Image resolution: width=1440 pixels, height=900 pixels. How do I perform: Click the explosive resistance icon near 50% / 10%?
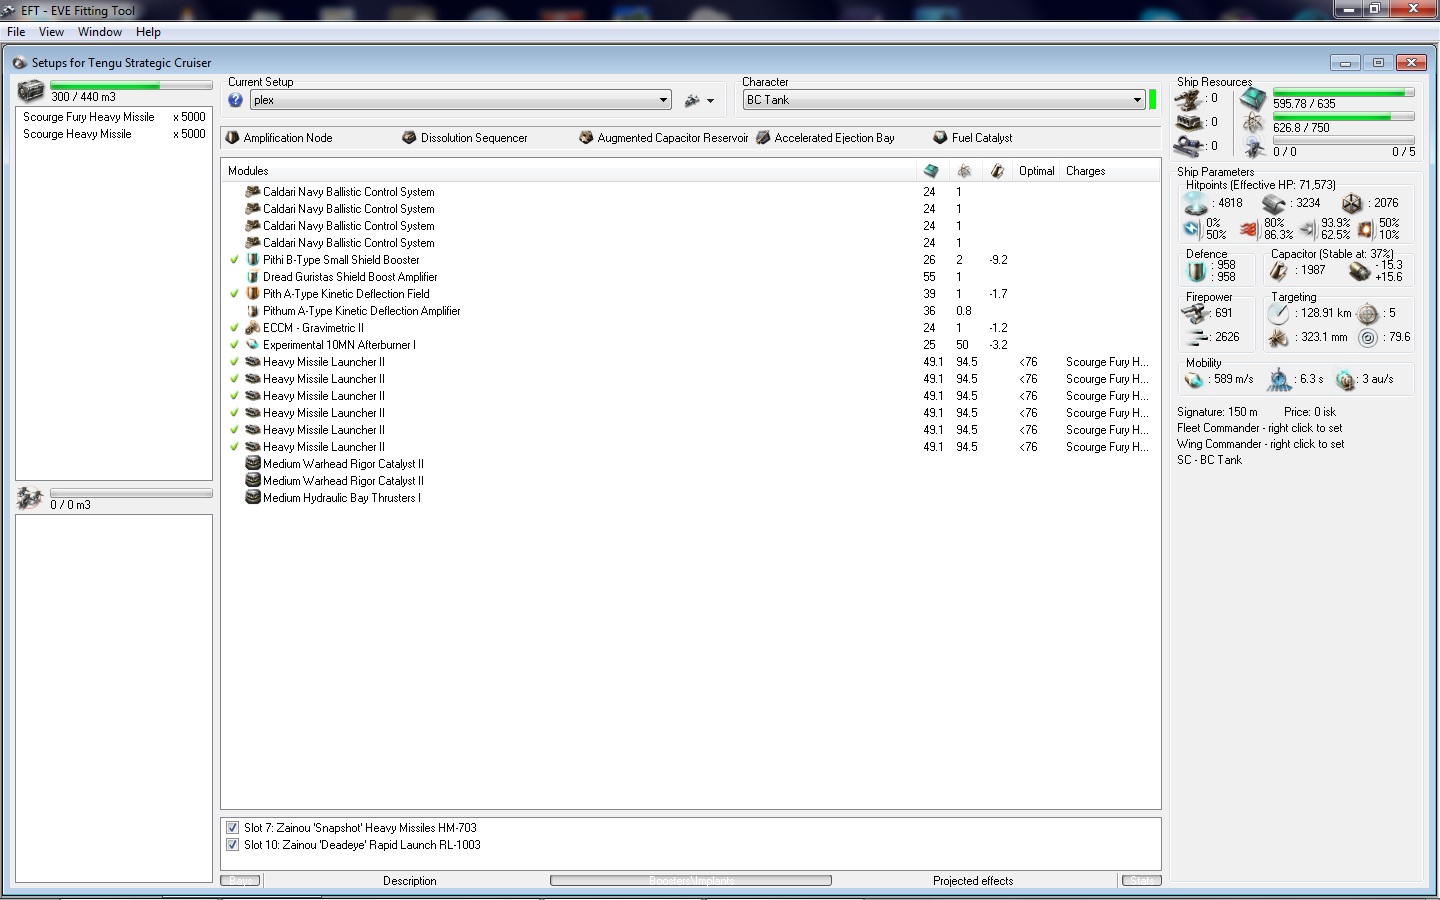1365,229
